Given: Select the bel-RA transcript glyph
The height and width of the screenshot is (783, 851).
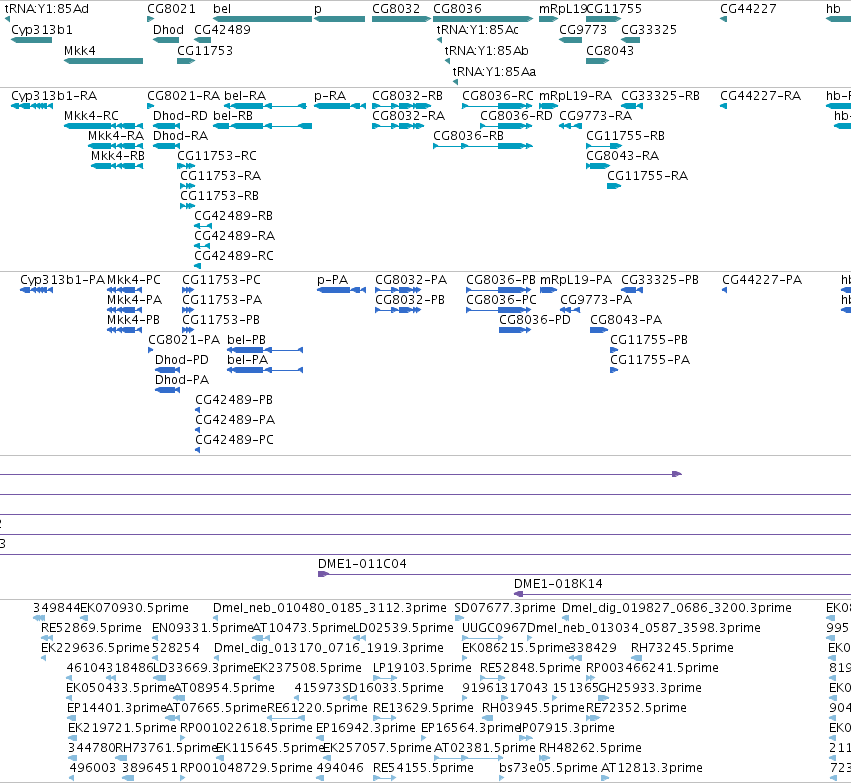Looking at the screenshot, I should pyautogui.click(x=265, y=106).
